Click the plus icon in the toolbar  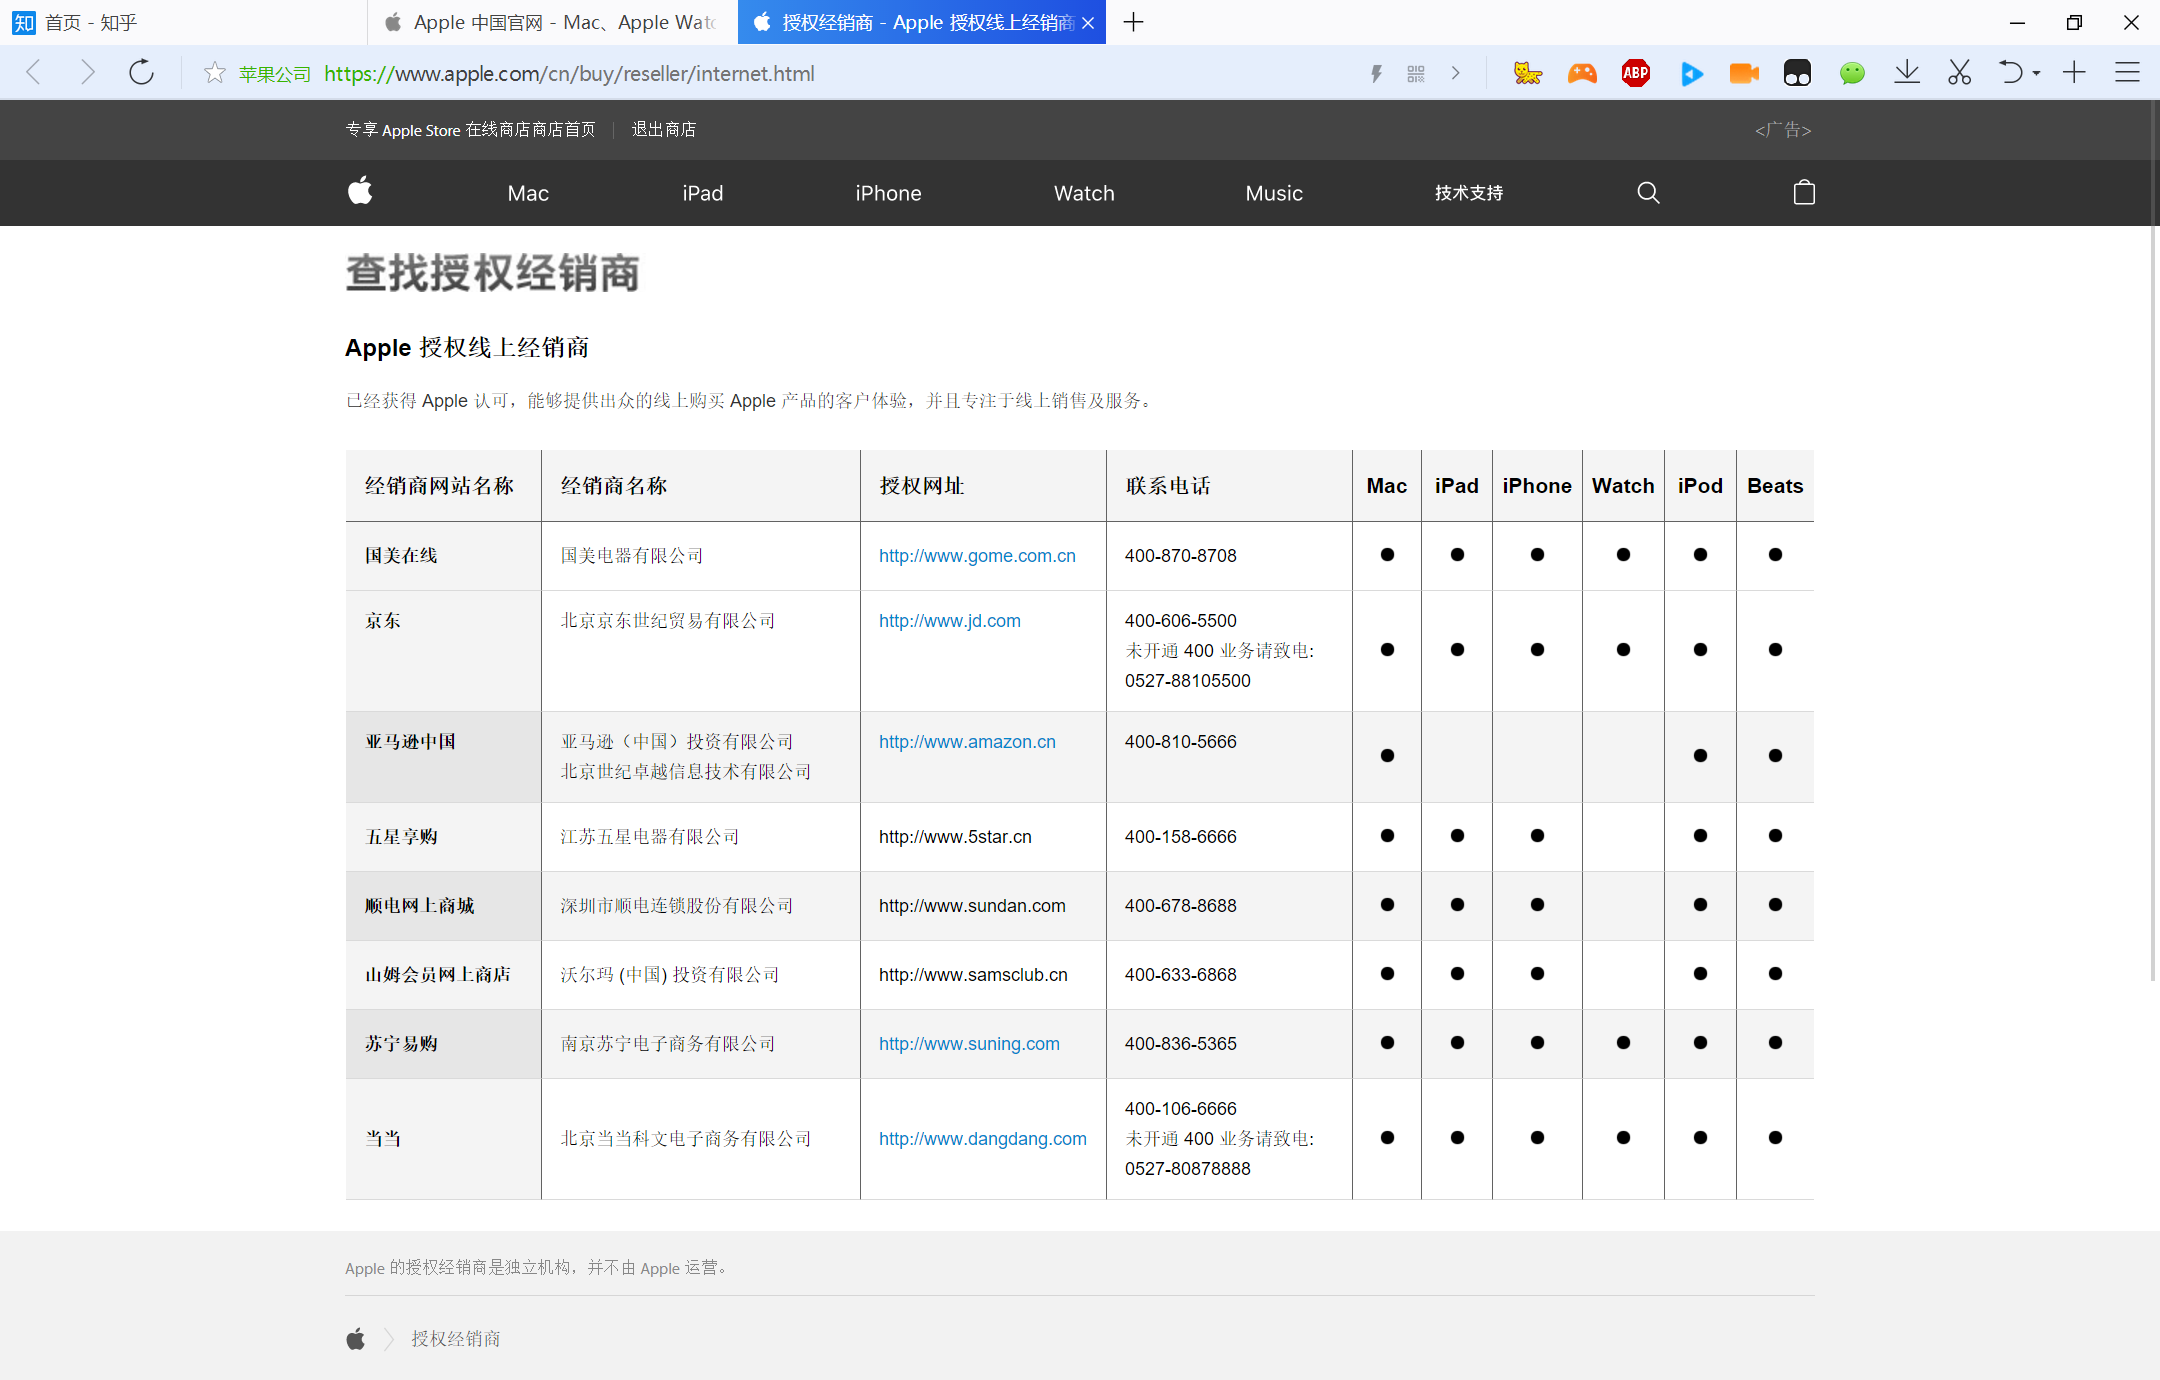pos(2074,73)
